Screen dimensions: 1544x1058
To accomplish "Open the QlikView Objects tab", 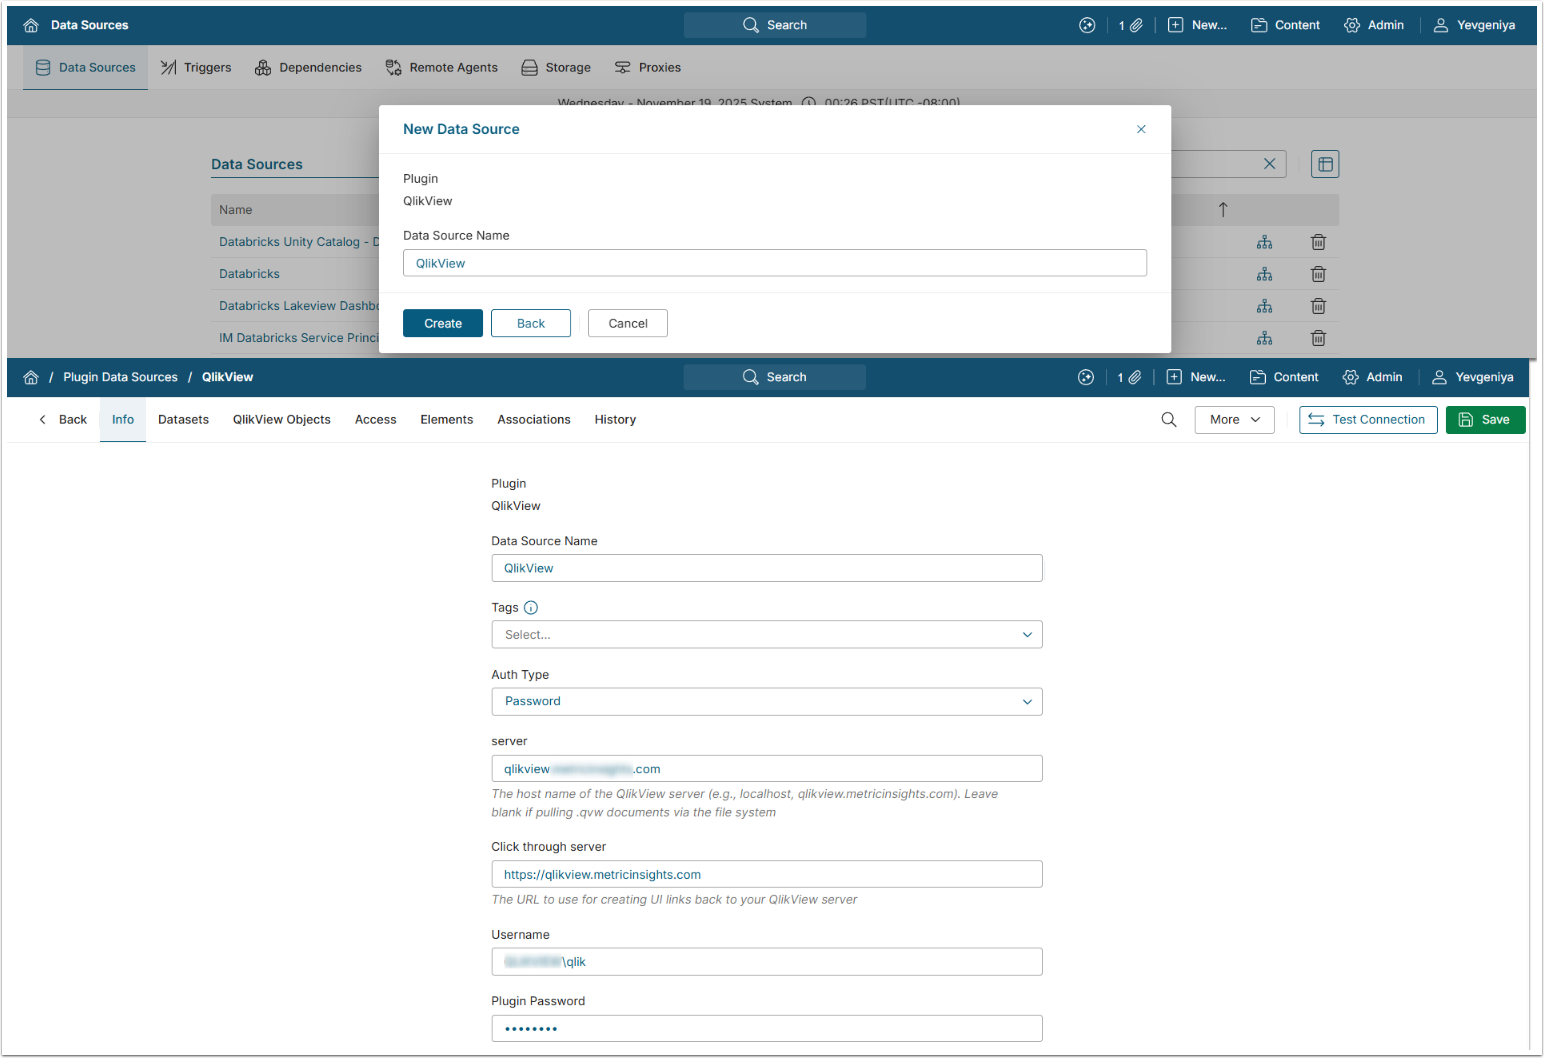I will [282, 420].
